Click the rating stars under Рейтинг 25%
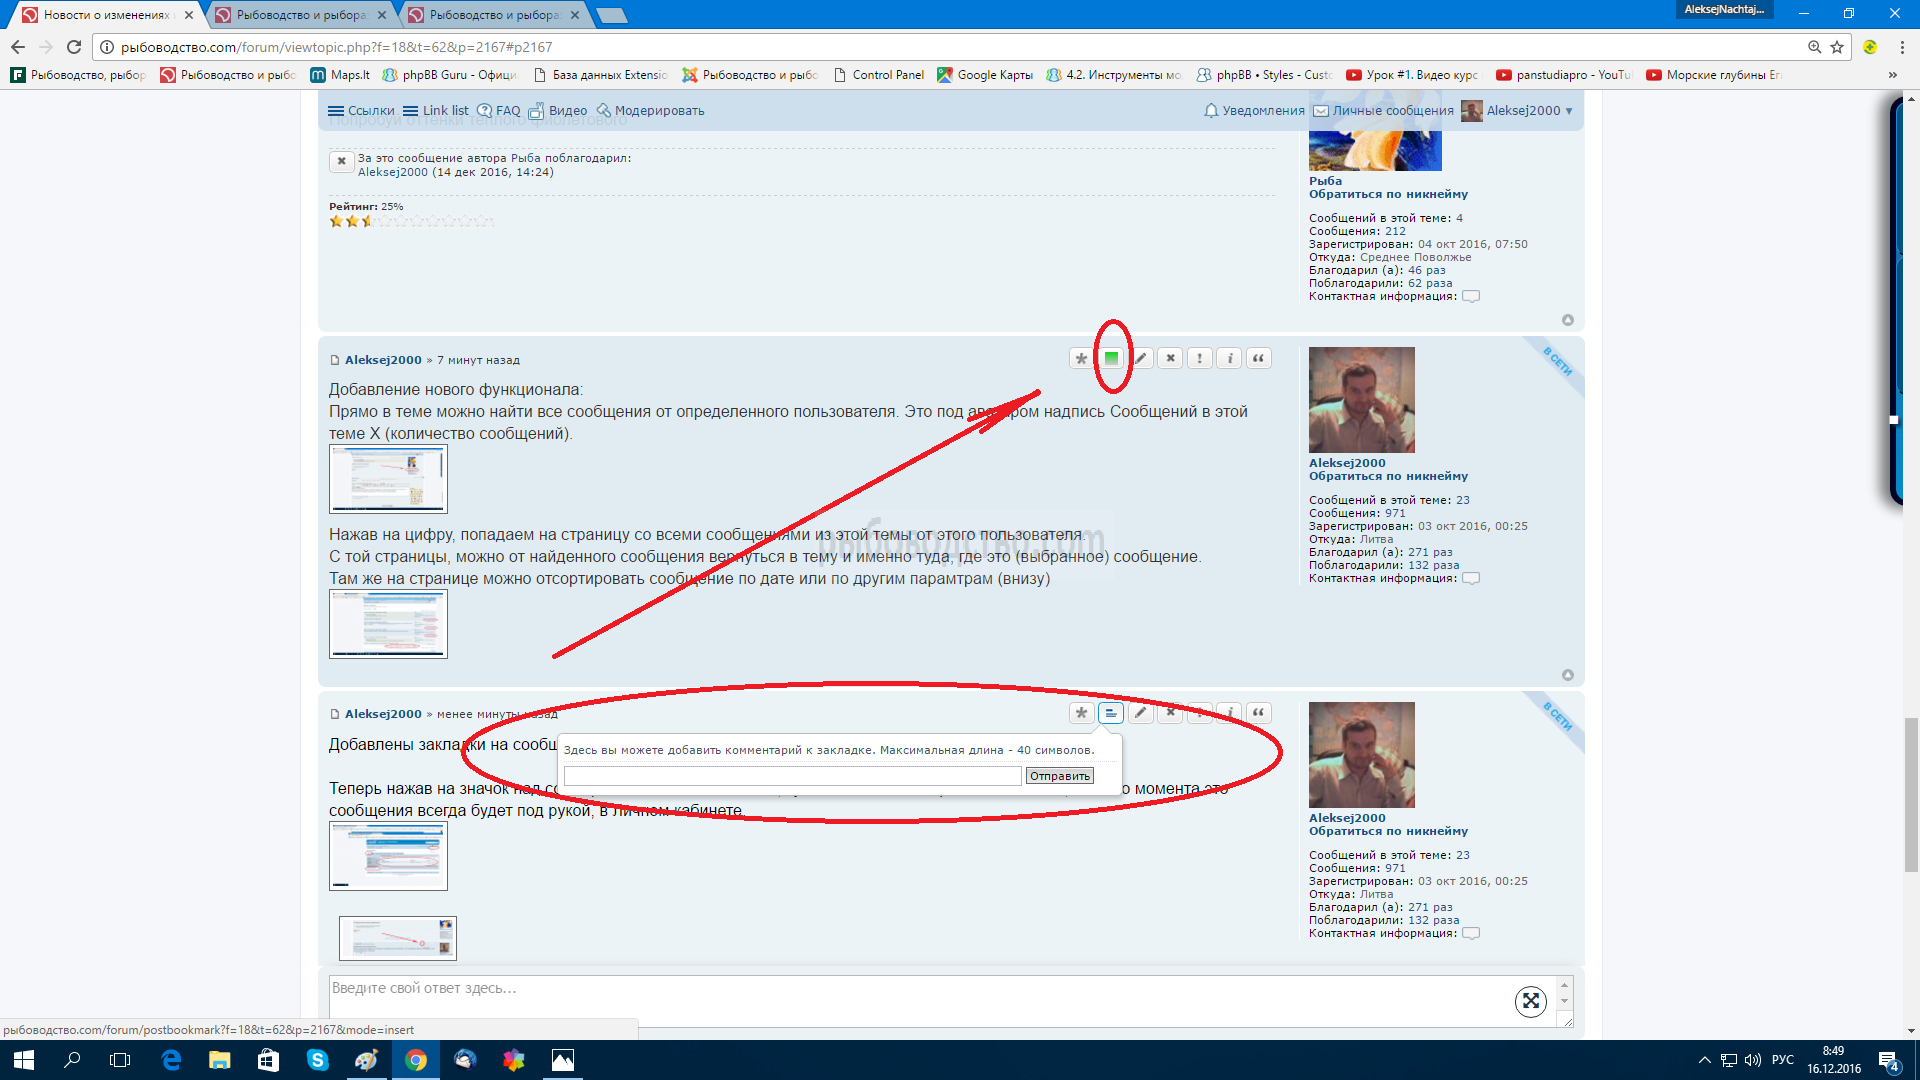The image size is (1920, 1080). [411, 221]
